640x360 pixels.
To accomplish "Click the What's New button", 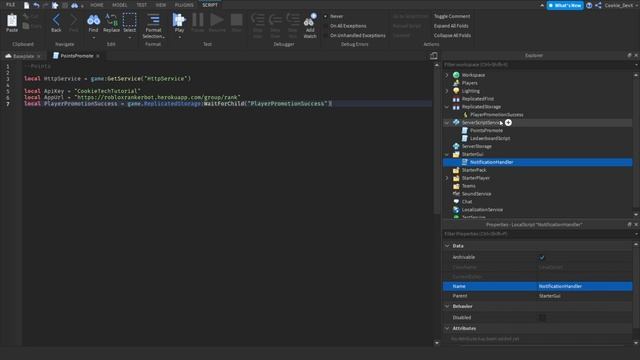I will [x=565, y=5].
